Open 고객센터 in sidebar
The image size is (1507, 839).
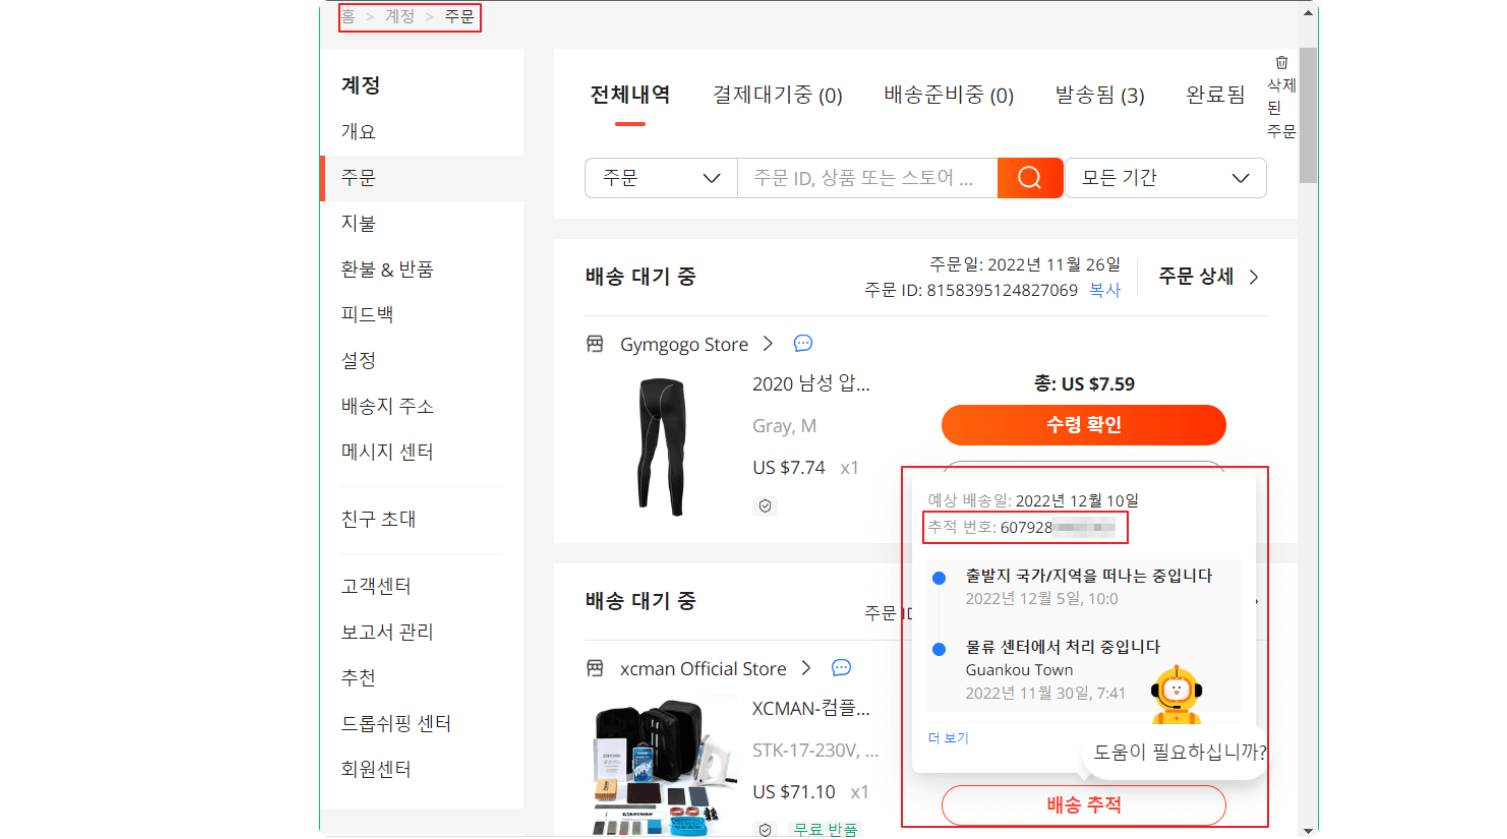376,586
